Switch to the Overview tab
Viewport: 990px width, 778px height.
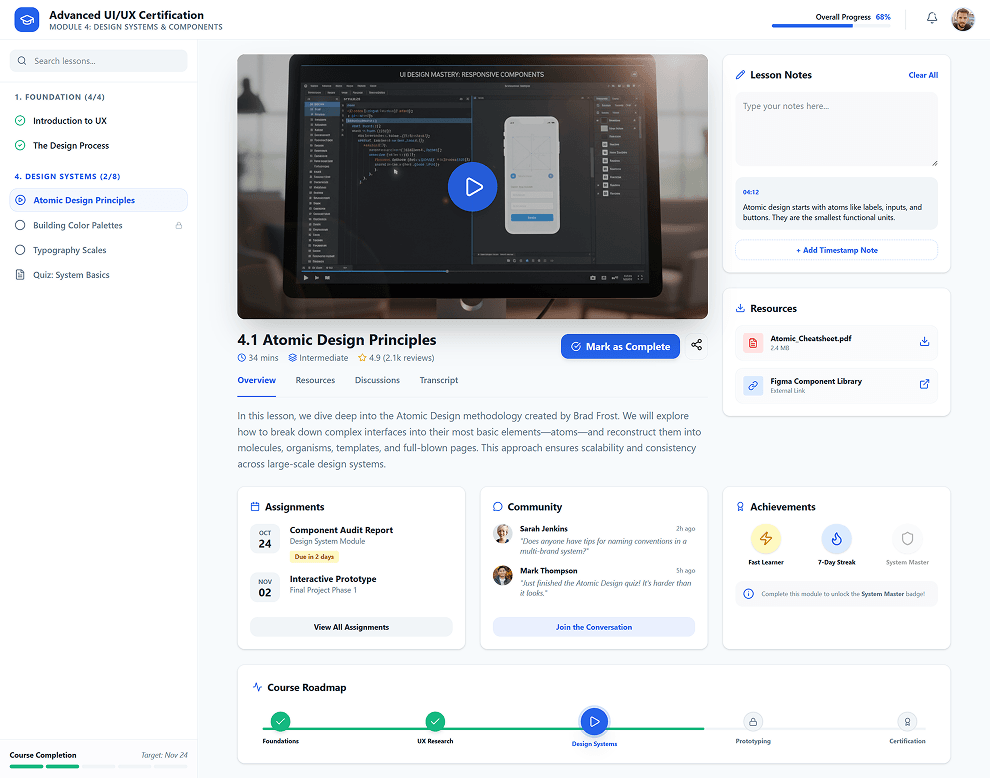tap(256, 380)
